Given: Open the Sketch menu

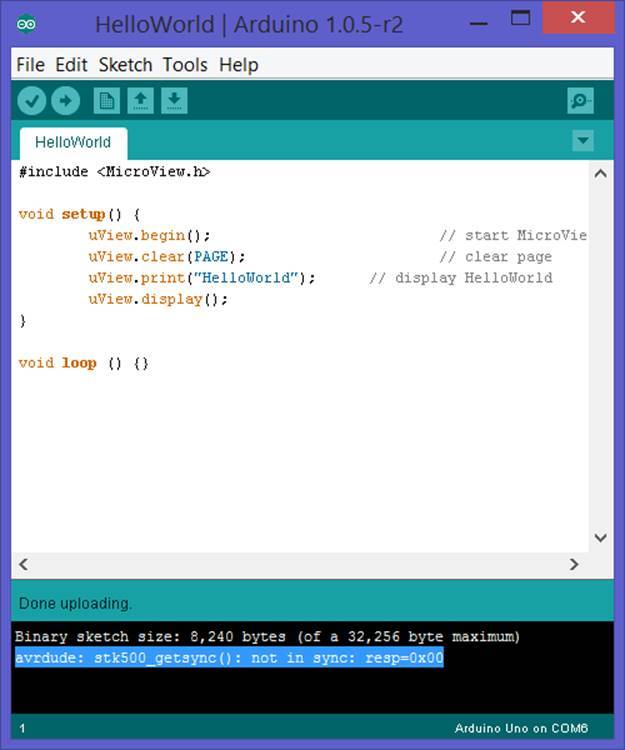Looking at the screenshot, I should click(125, 65).
